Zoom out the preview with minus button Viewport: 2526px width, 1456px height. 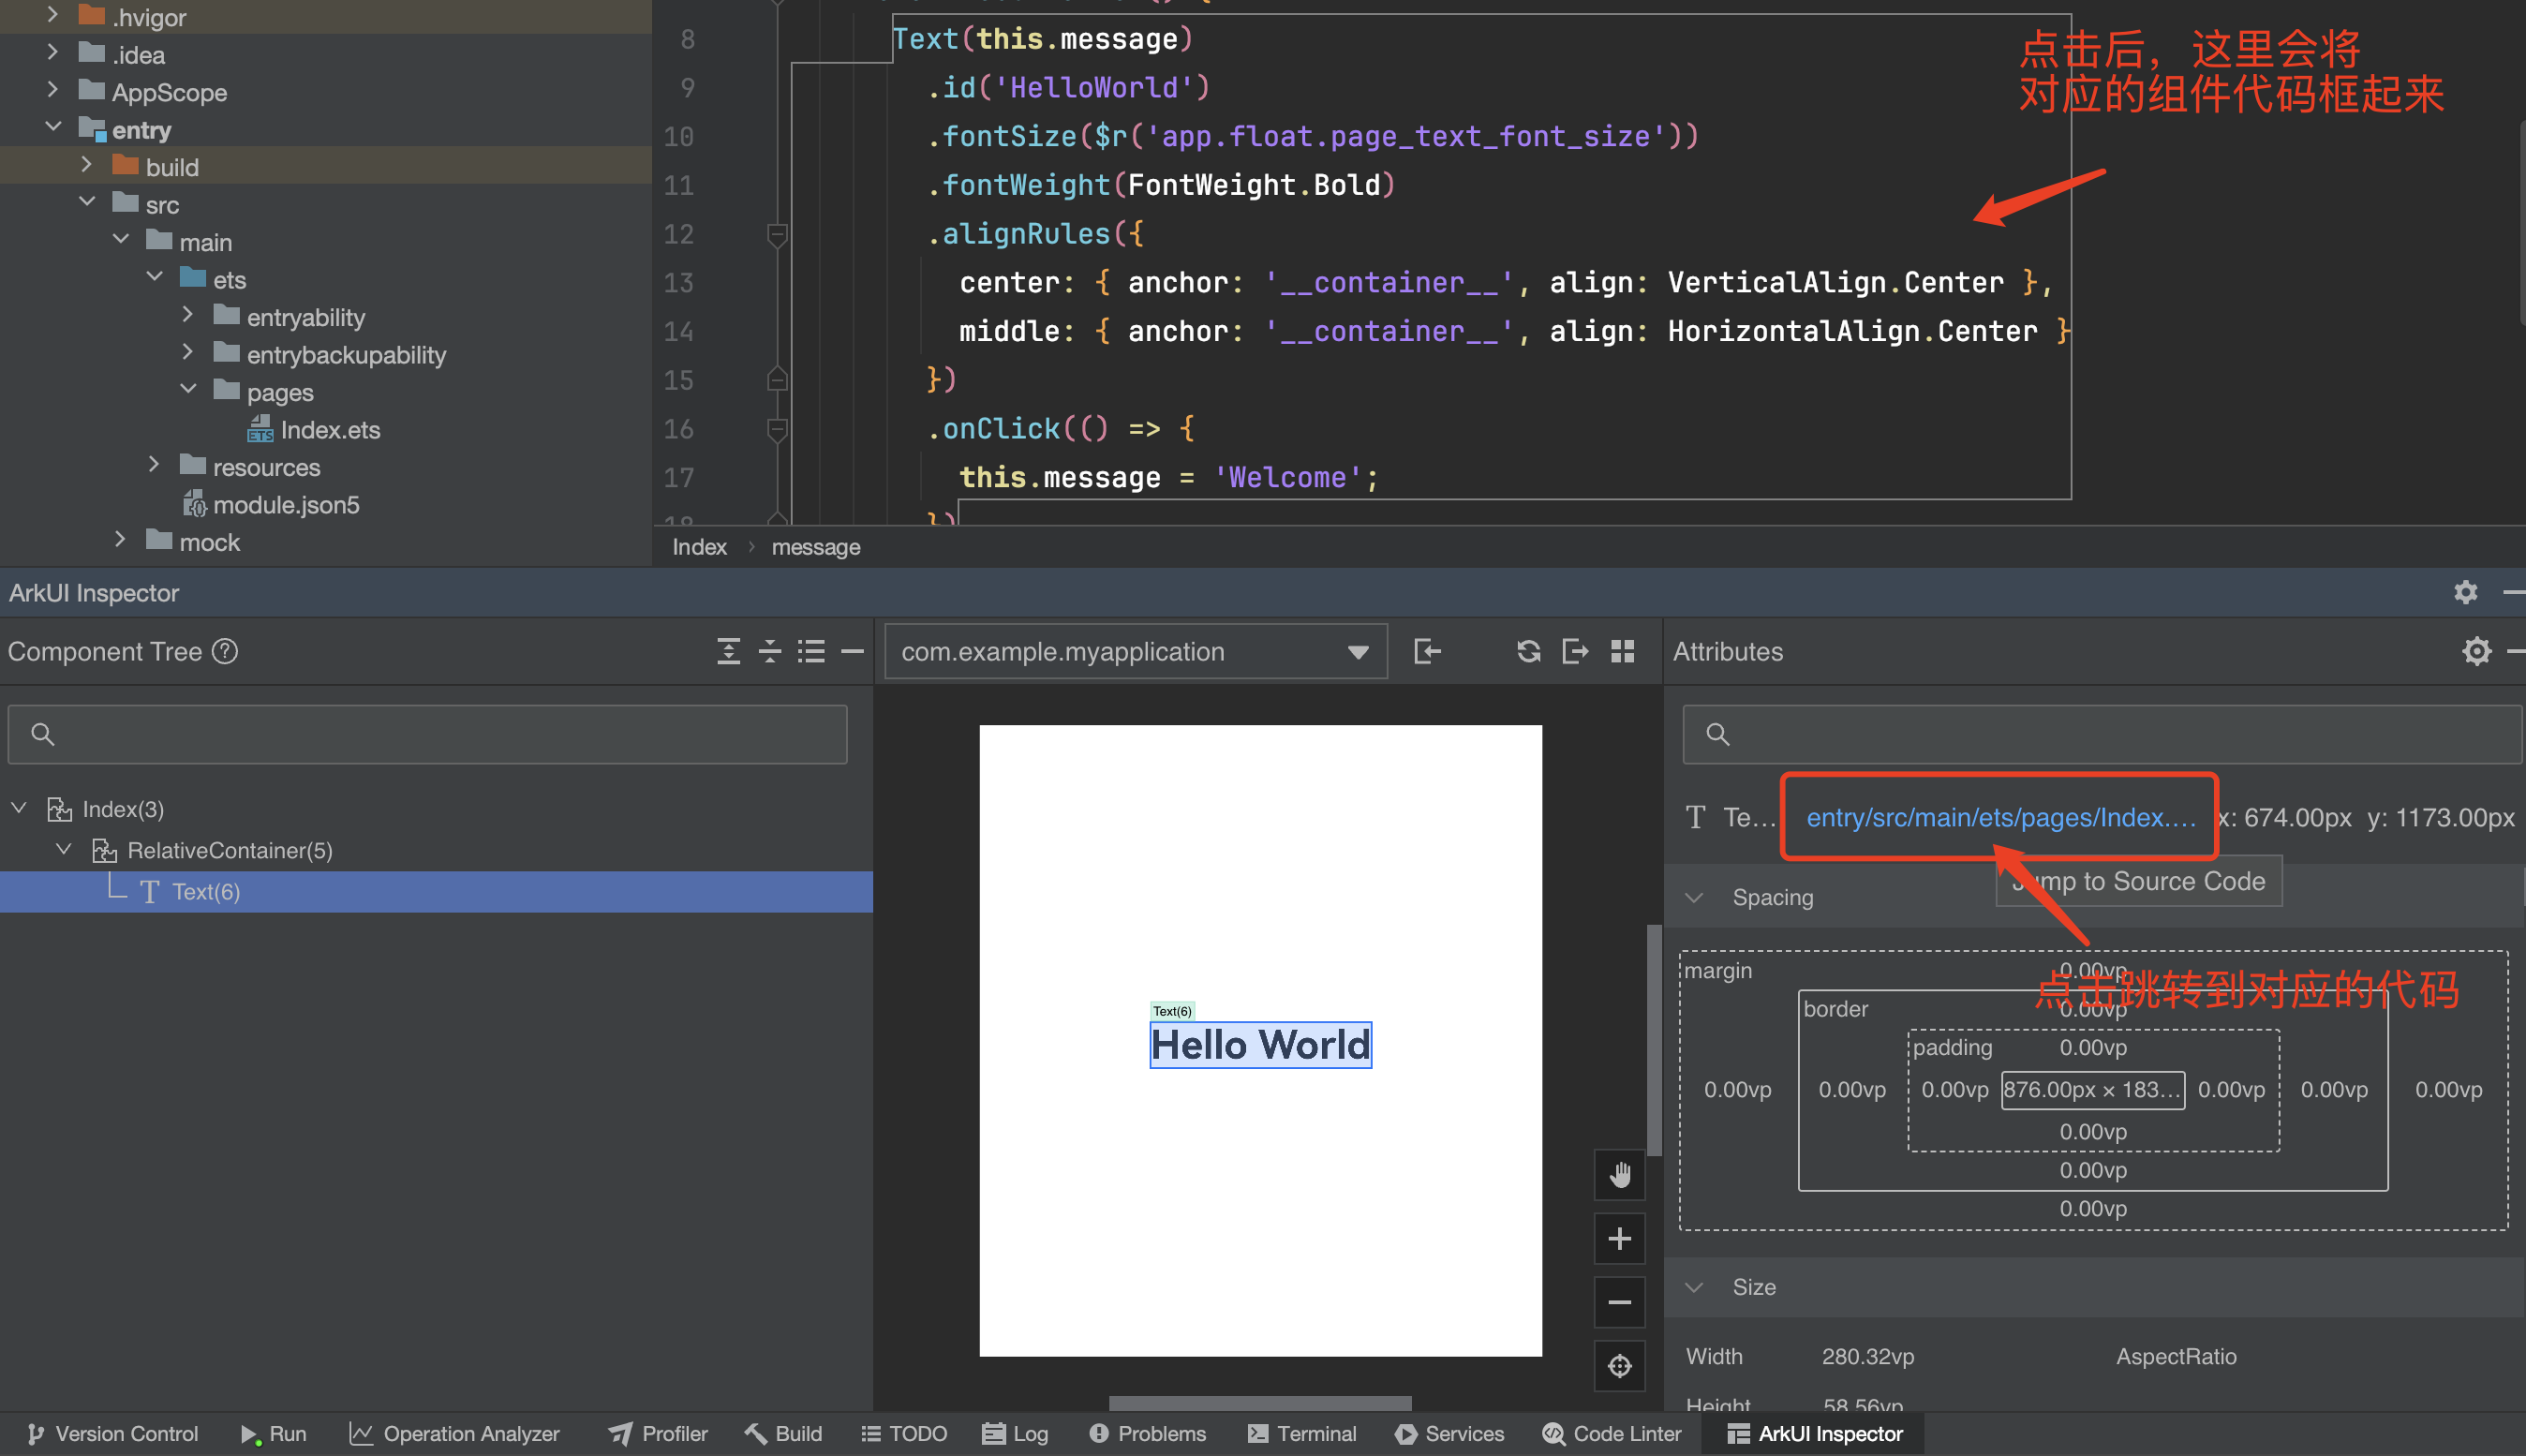pos(1619,1302)
